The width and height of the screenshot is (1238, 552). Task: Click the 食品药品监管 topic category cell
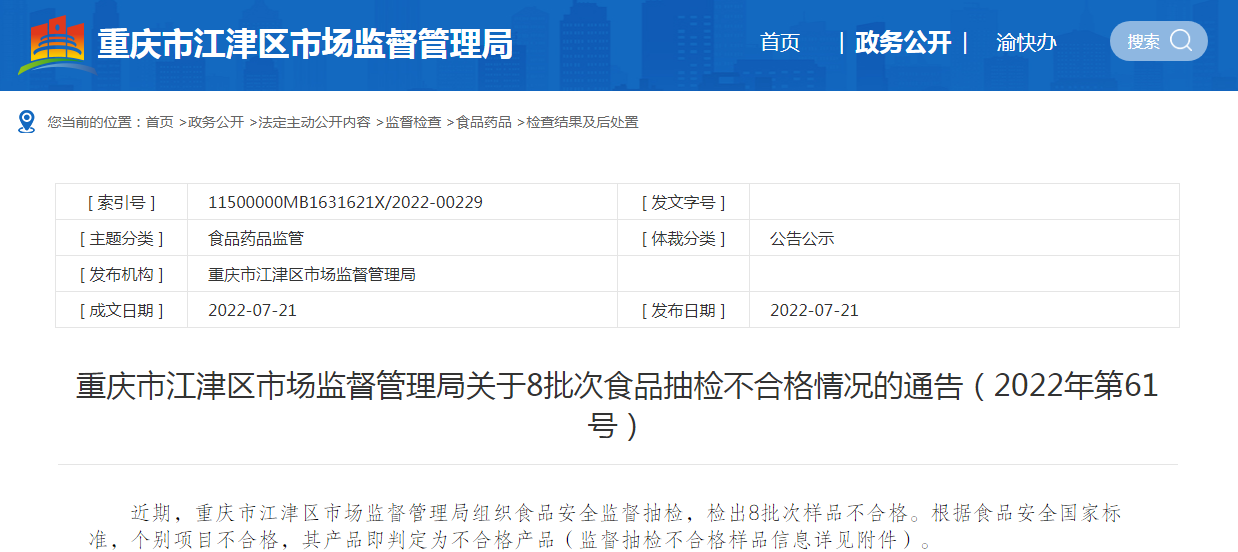tap(255, 238)
